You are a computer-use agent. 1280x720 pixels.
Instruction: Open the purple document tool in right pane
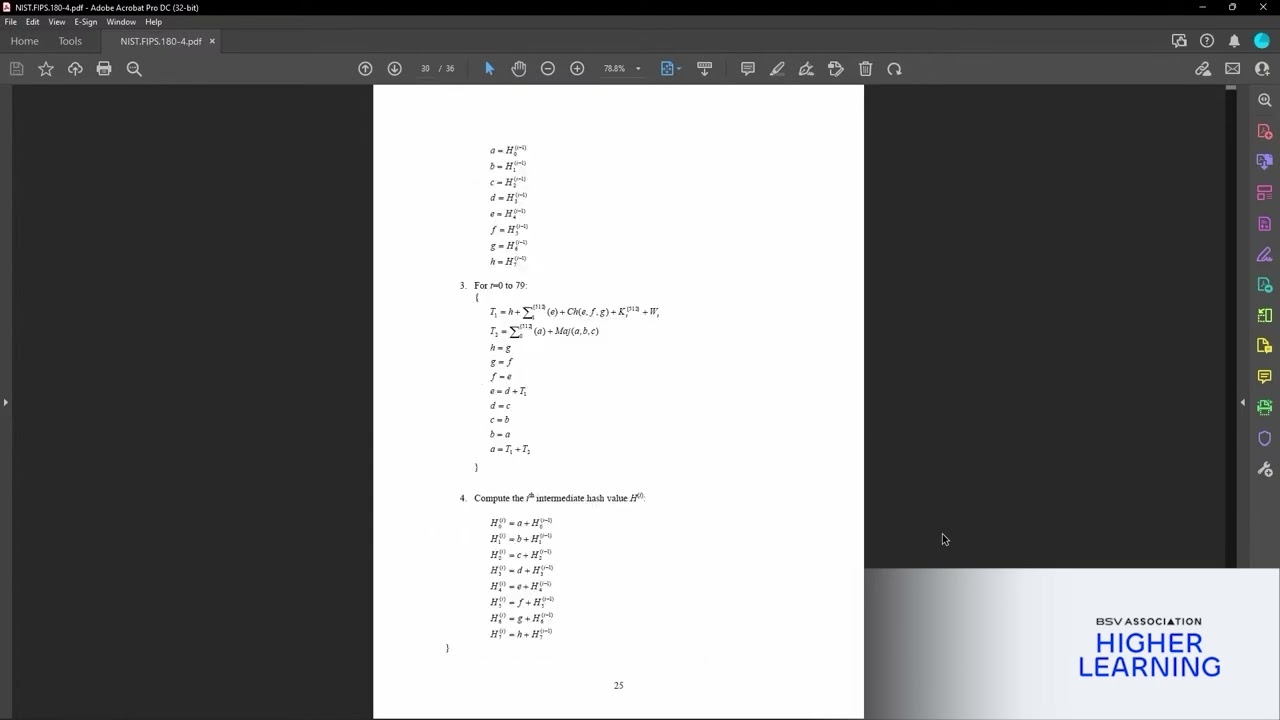point(1265,223)
